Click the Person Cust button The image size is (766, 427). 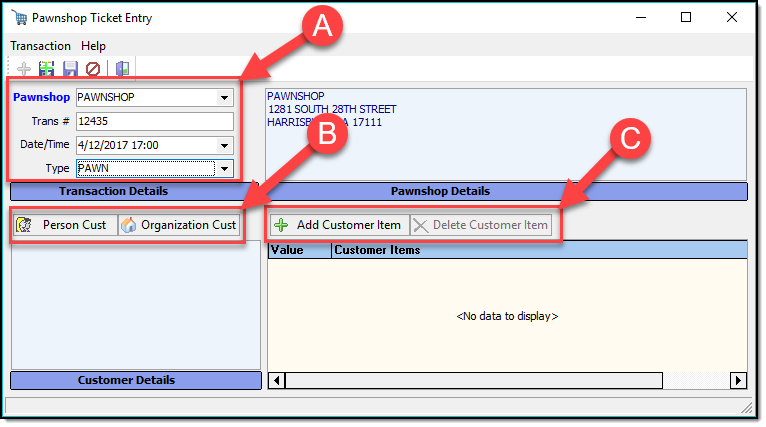click(x=65, y=225)
